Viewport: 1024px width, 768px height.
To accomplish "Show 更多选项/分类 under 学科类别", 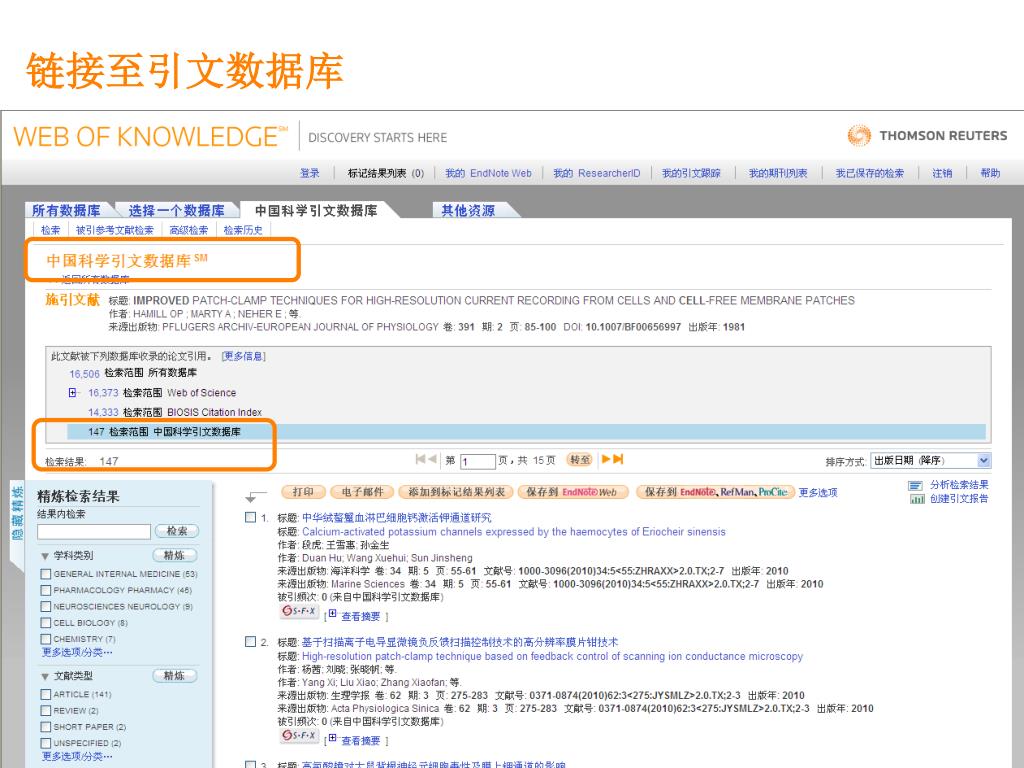I will (x=77, y=652).
